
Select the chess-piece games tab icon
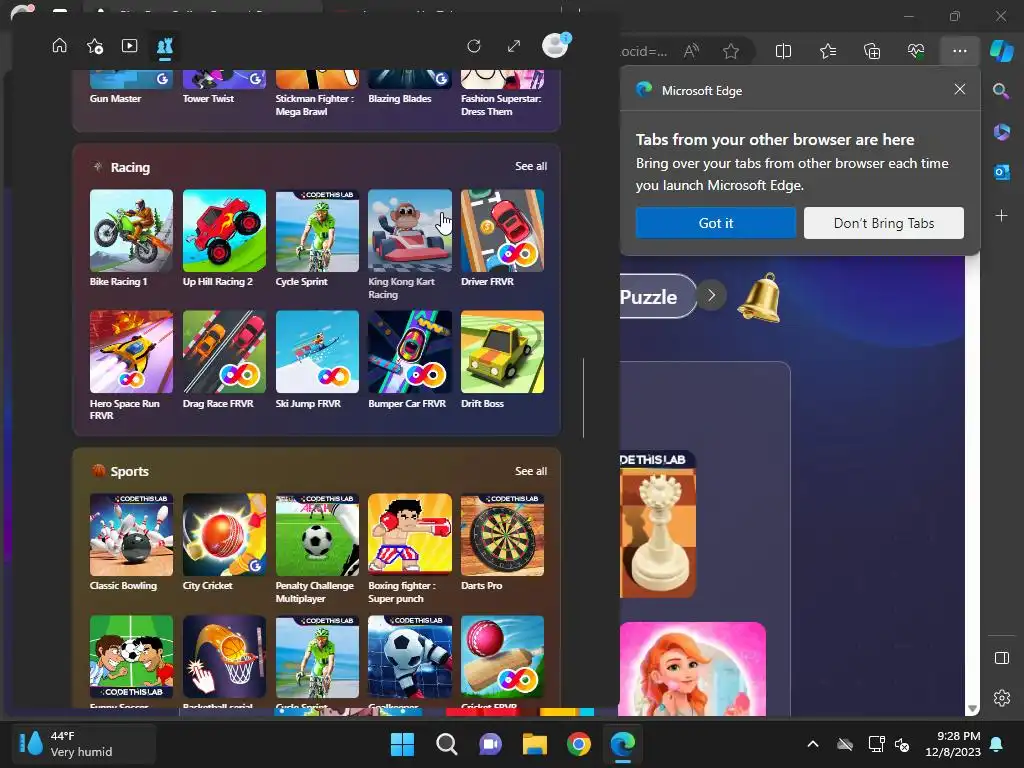click(165, 46)
